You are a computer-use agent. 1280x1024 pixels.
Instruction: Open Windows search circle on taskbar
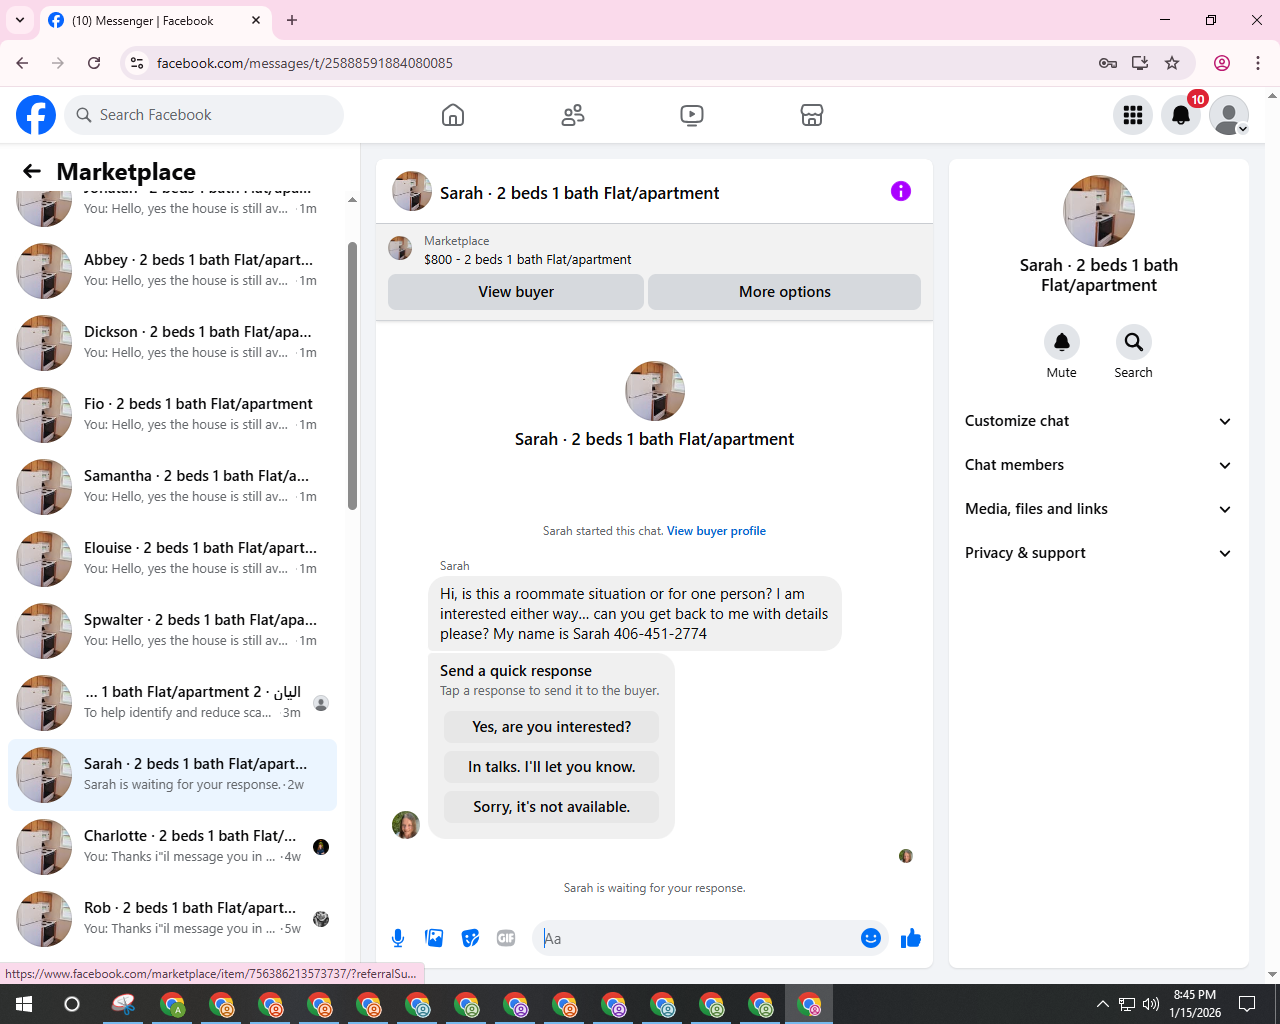coord(72,1004)
